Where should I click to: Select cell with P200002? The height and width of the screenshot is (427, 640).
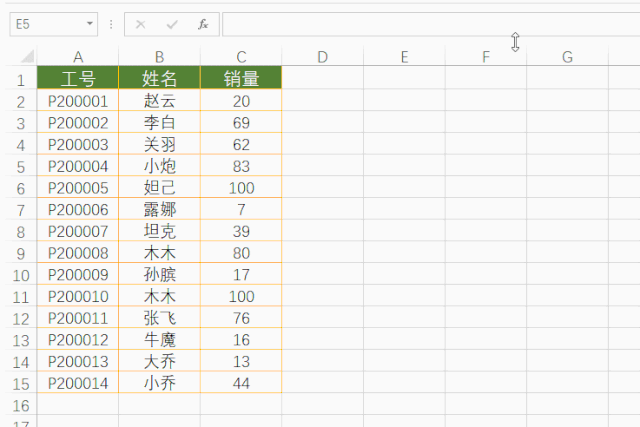pos(78,122)
